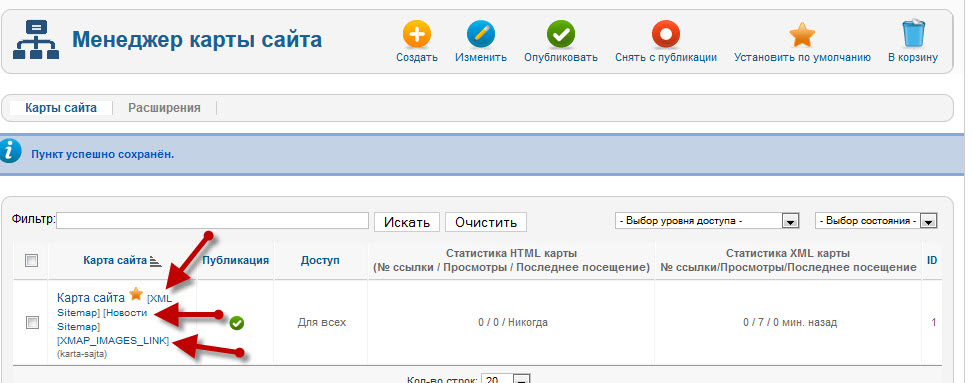This screenshot has height=383, width=973.
Task: Click the 0 / 0 / Никогда statistics cell
Action: [x=513, y=323]
